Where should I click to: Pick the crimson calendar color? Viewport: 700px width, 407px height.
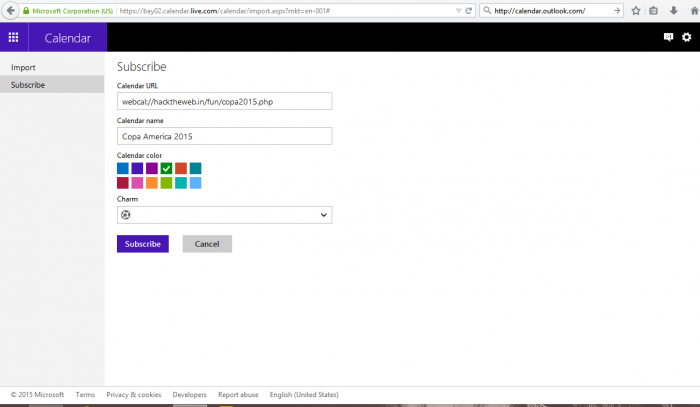[123, 183]
